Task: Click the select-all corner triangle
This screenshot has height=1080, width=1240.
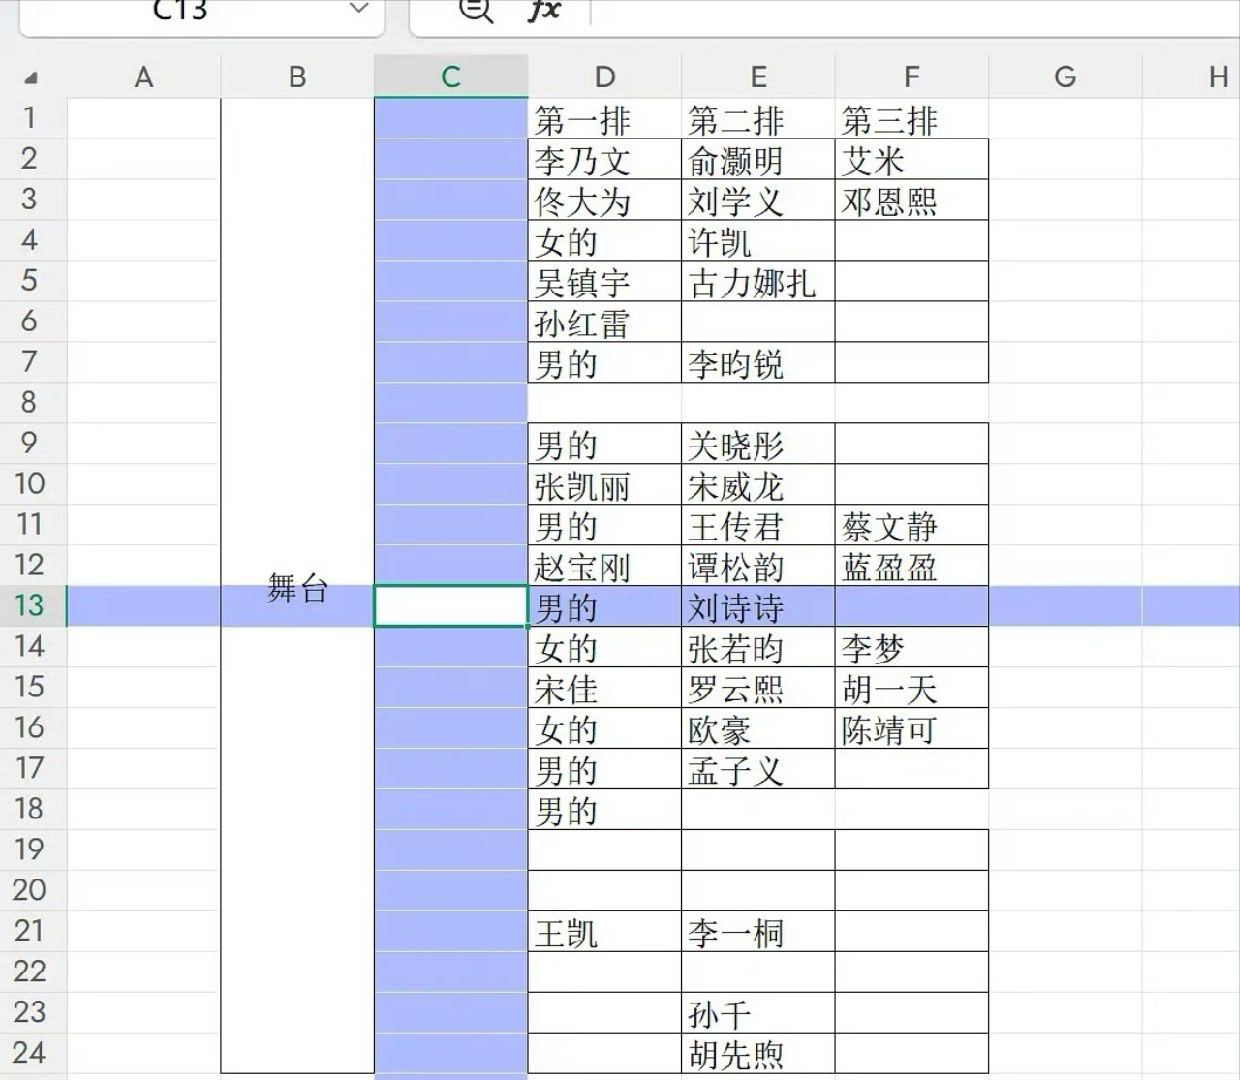Action: coord(32,78)
